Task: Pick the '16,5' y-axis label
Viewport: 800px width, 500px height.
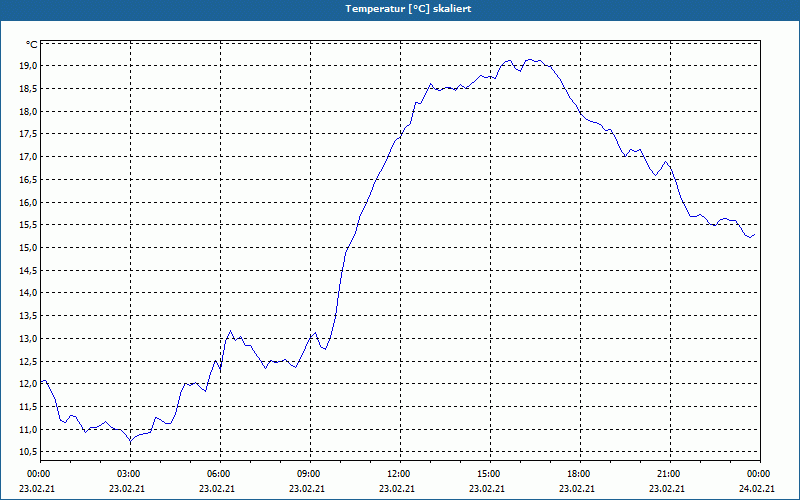Action: click(x=29, y=180)
